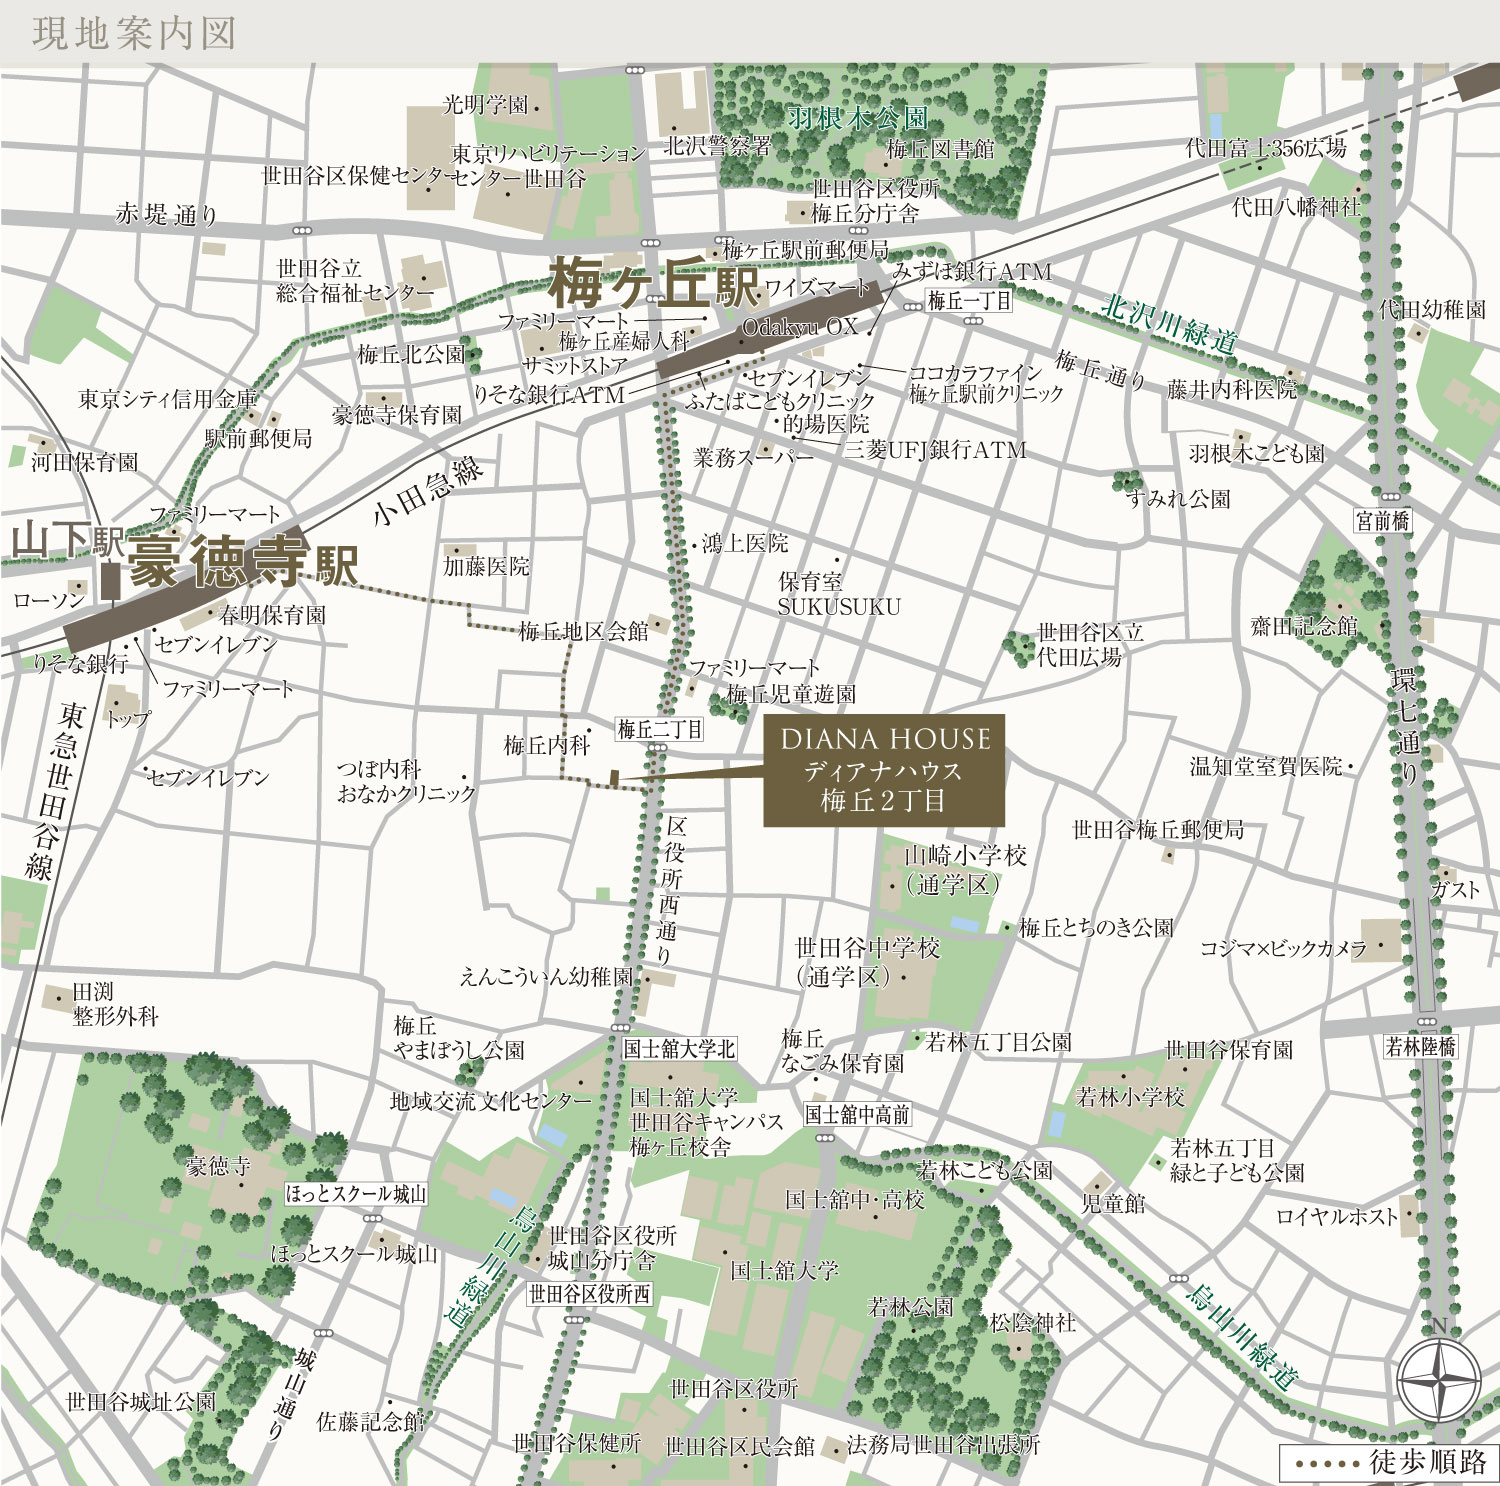Select the 国士舘中高前 intersection label
The image size is (1500, 1486).
[x=858, y=1114]
